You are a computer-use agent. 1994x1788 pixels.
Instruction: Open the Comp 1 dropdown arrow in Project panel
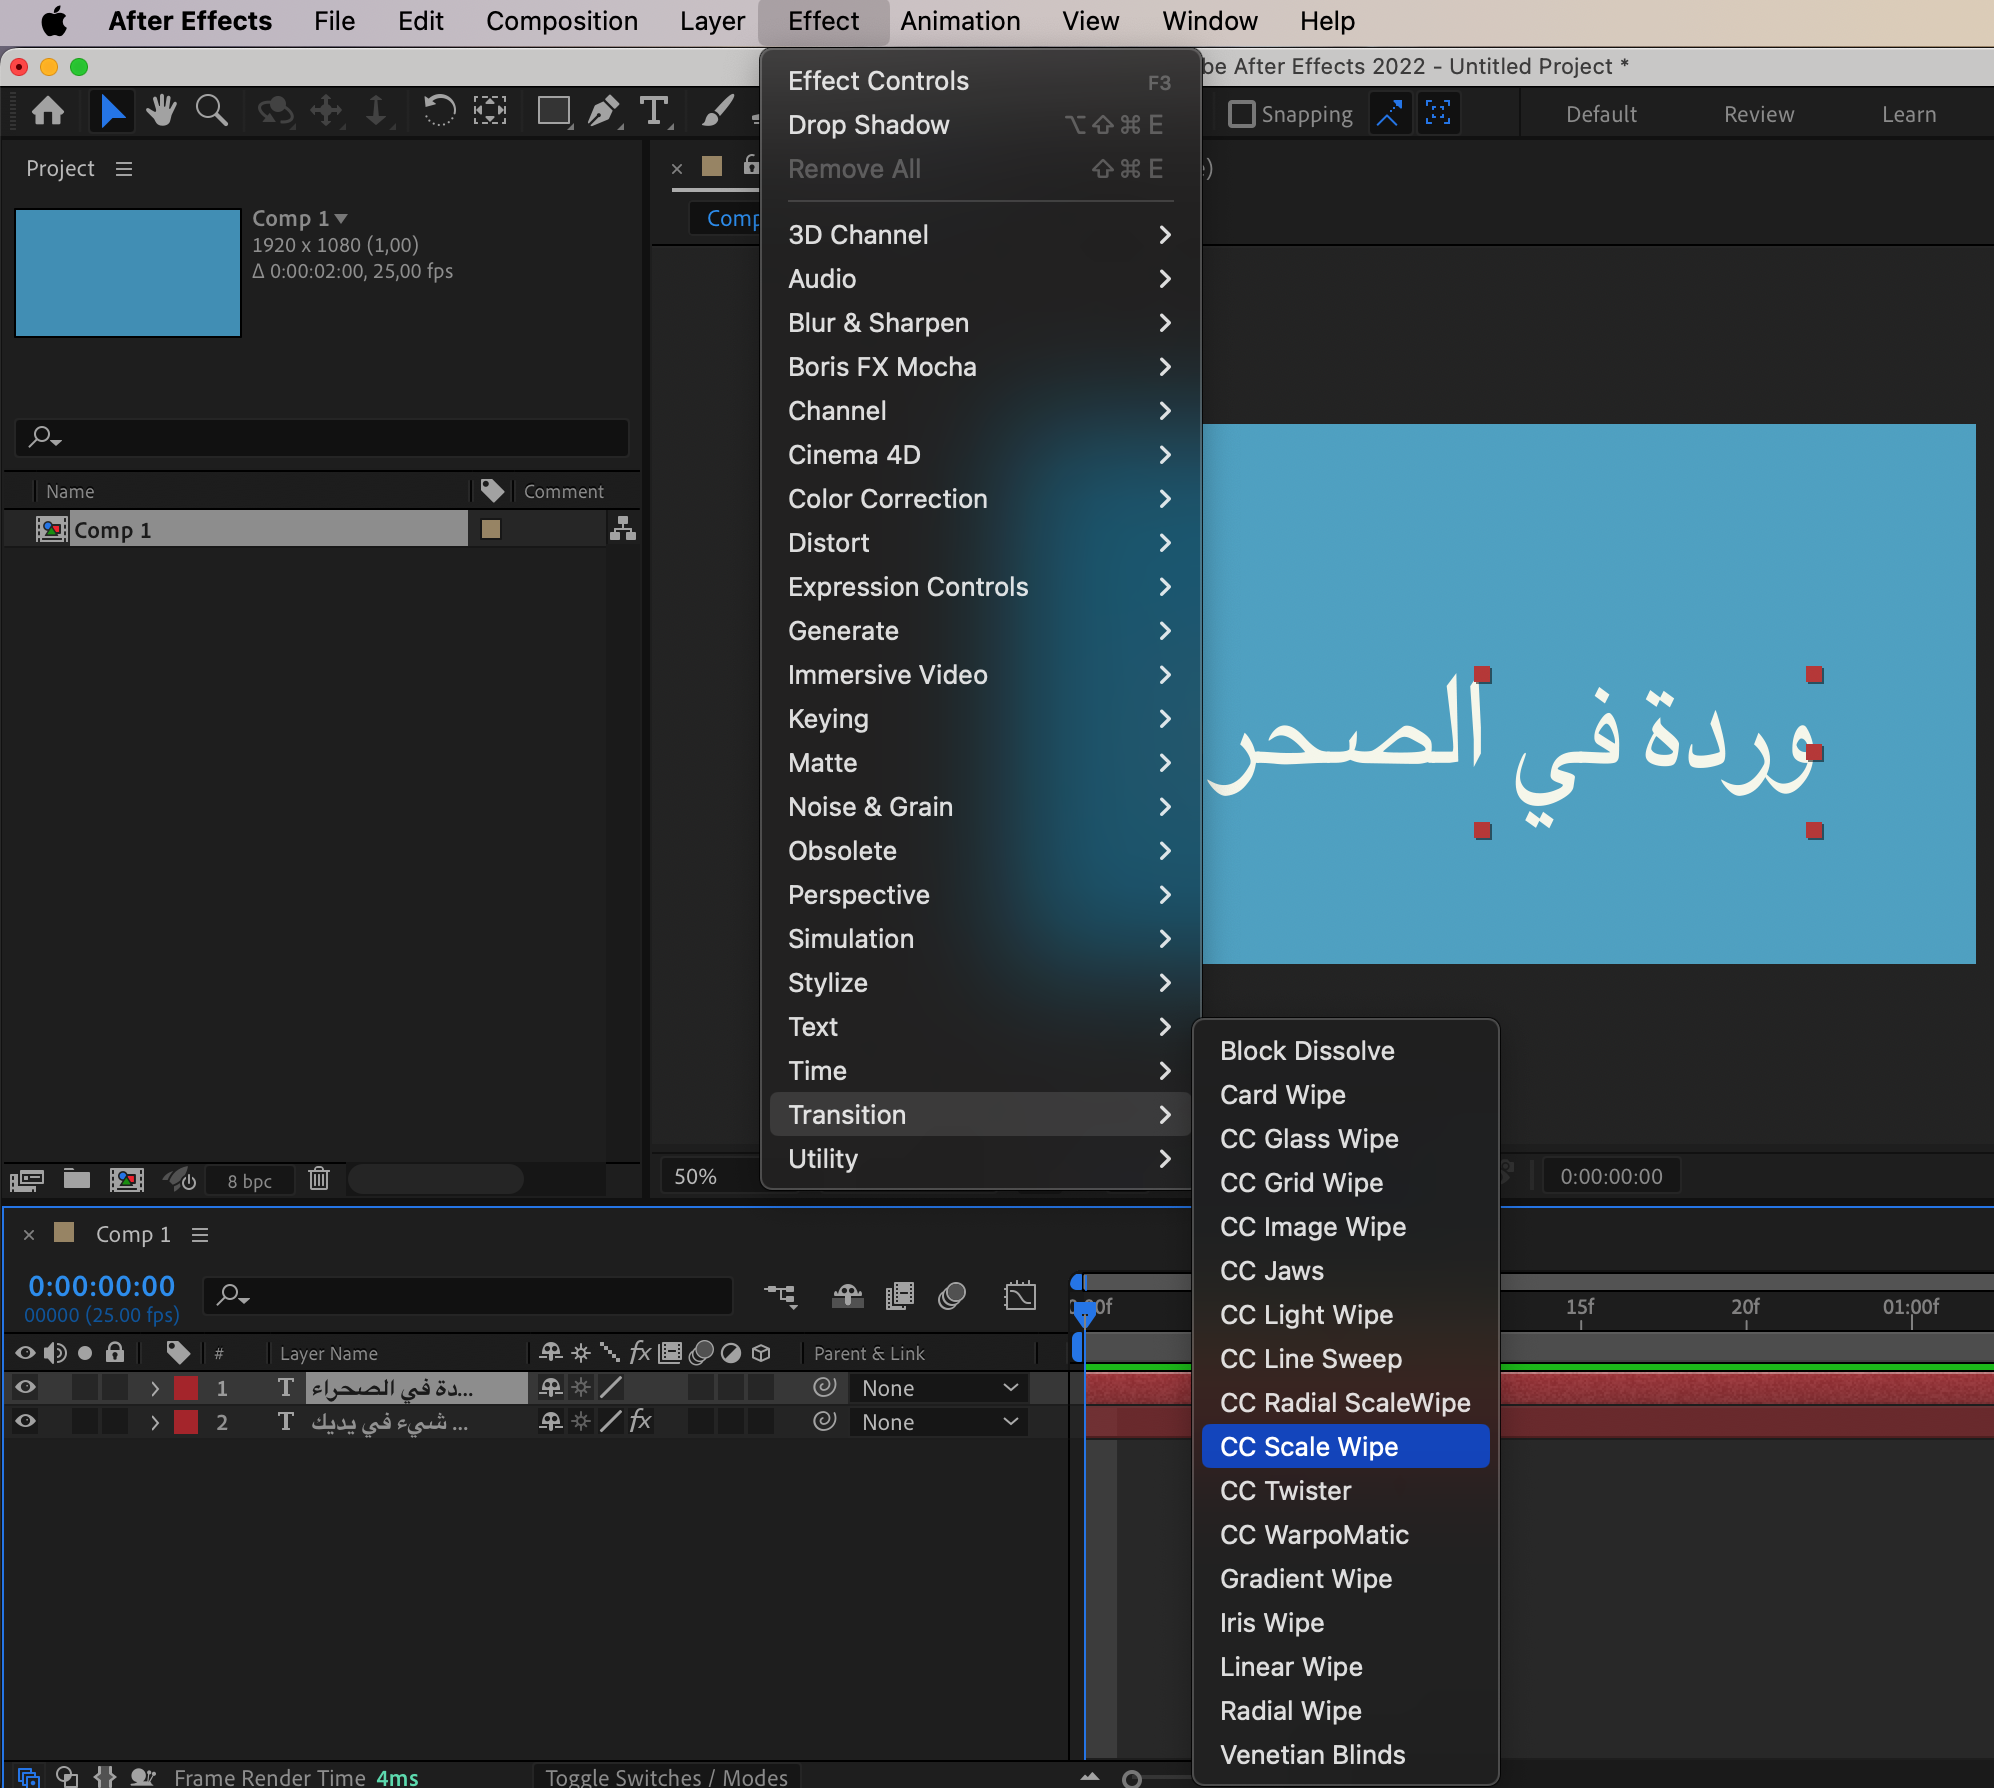(341, 218)
